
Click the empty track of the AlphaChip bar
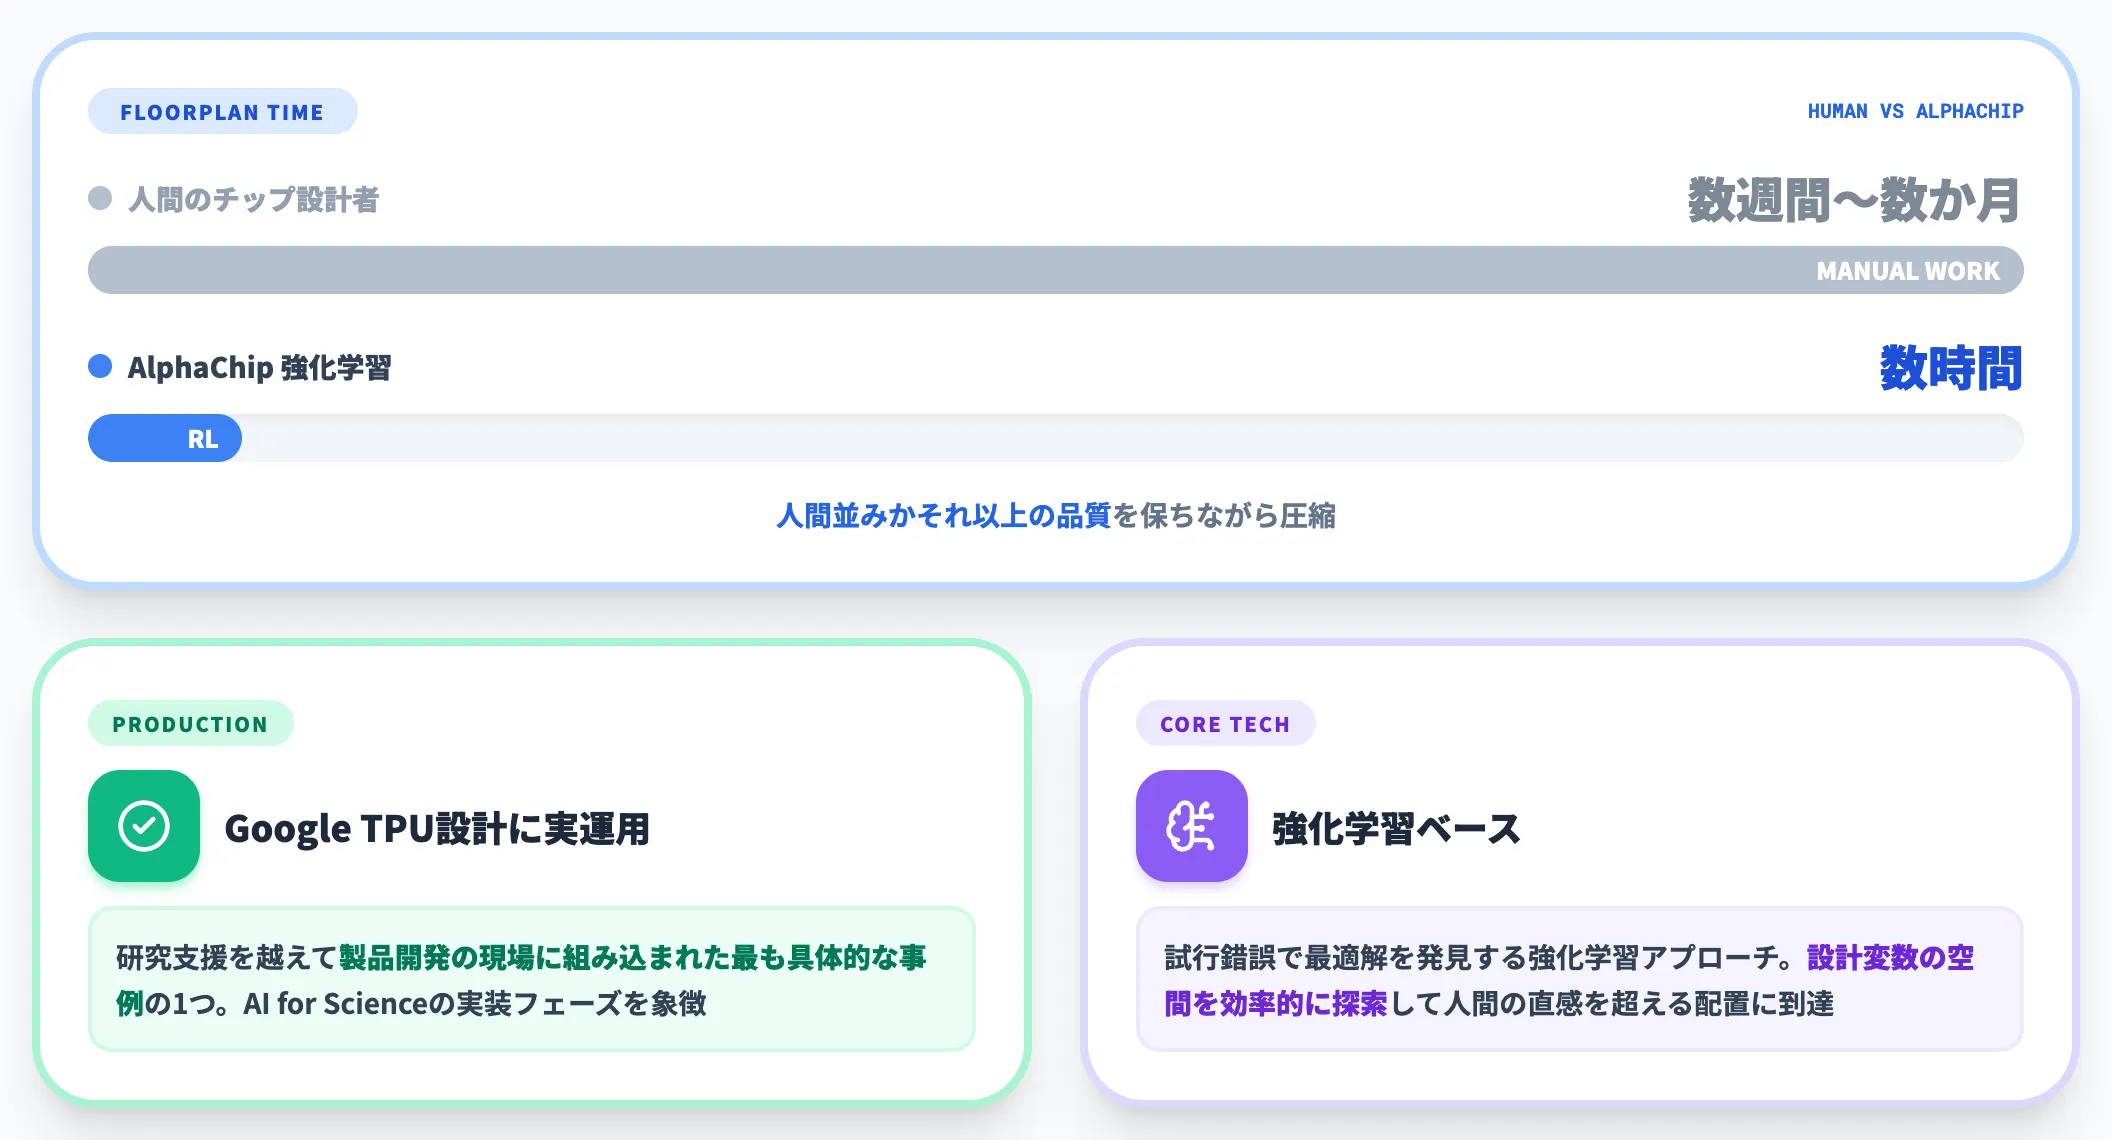click(x=1133, y=438)
